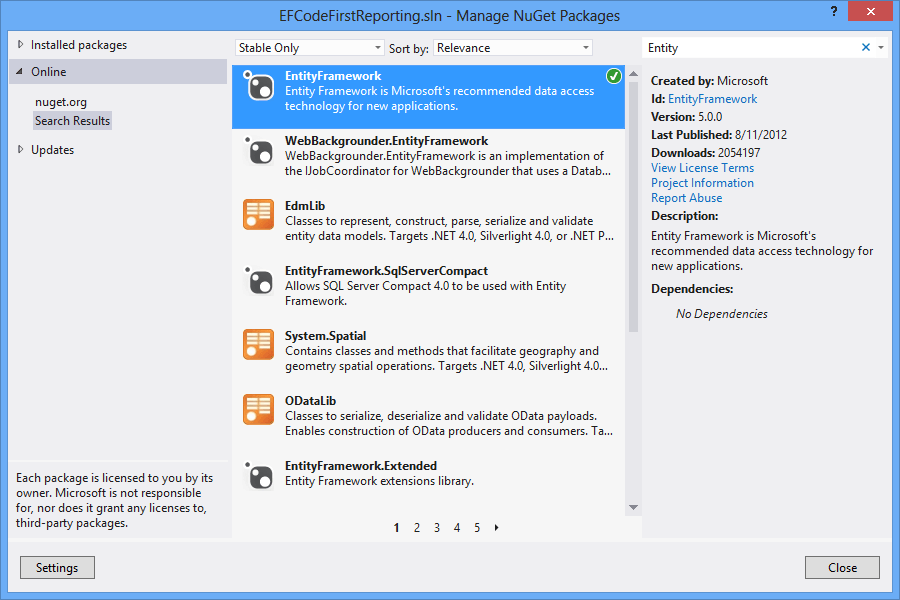
Task: Click the 'Version: 5.0.0' text
Action: point(686,117)
